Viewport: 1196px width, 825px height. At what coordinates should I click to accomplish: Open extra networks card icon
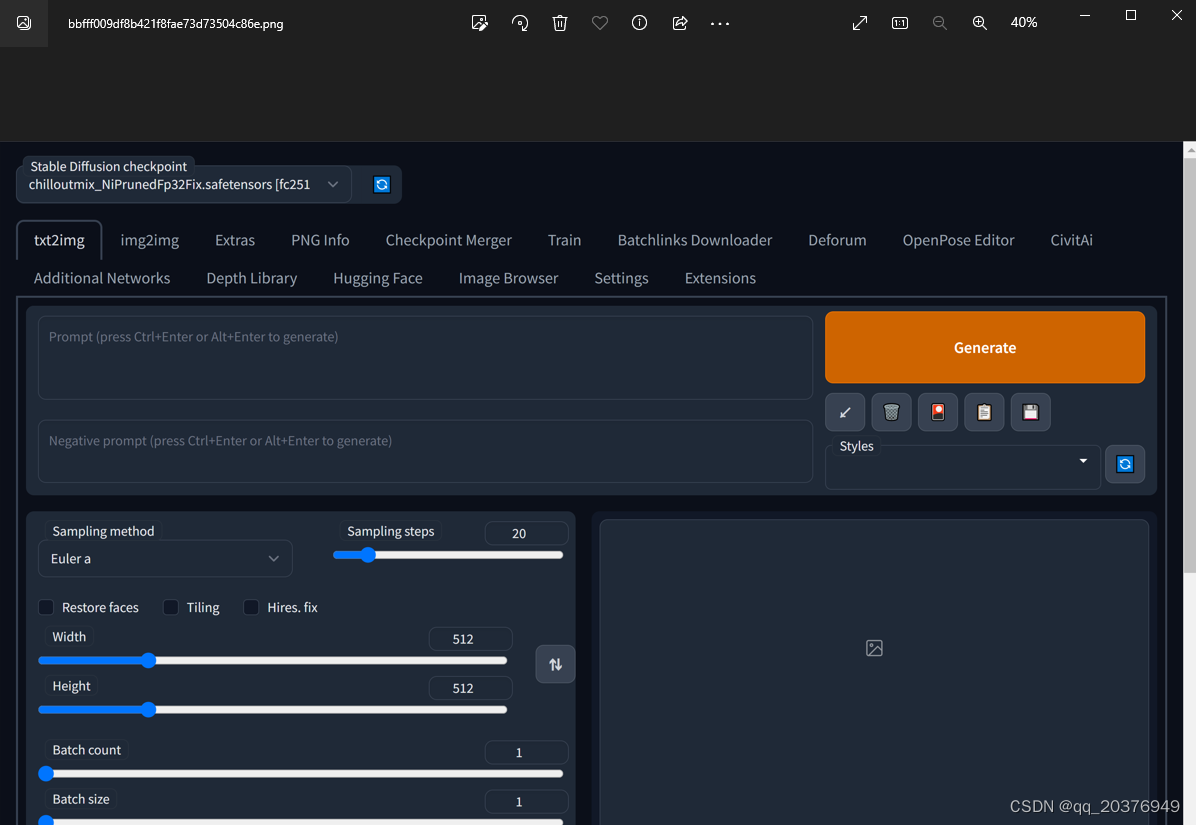[937, 412]
